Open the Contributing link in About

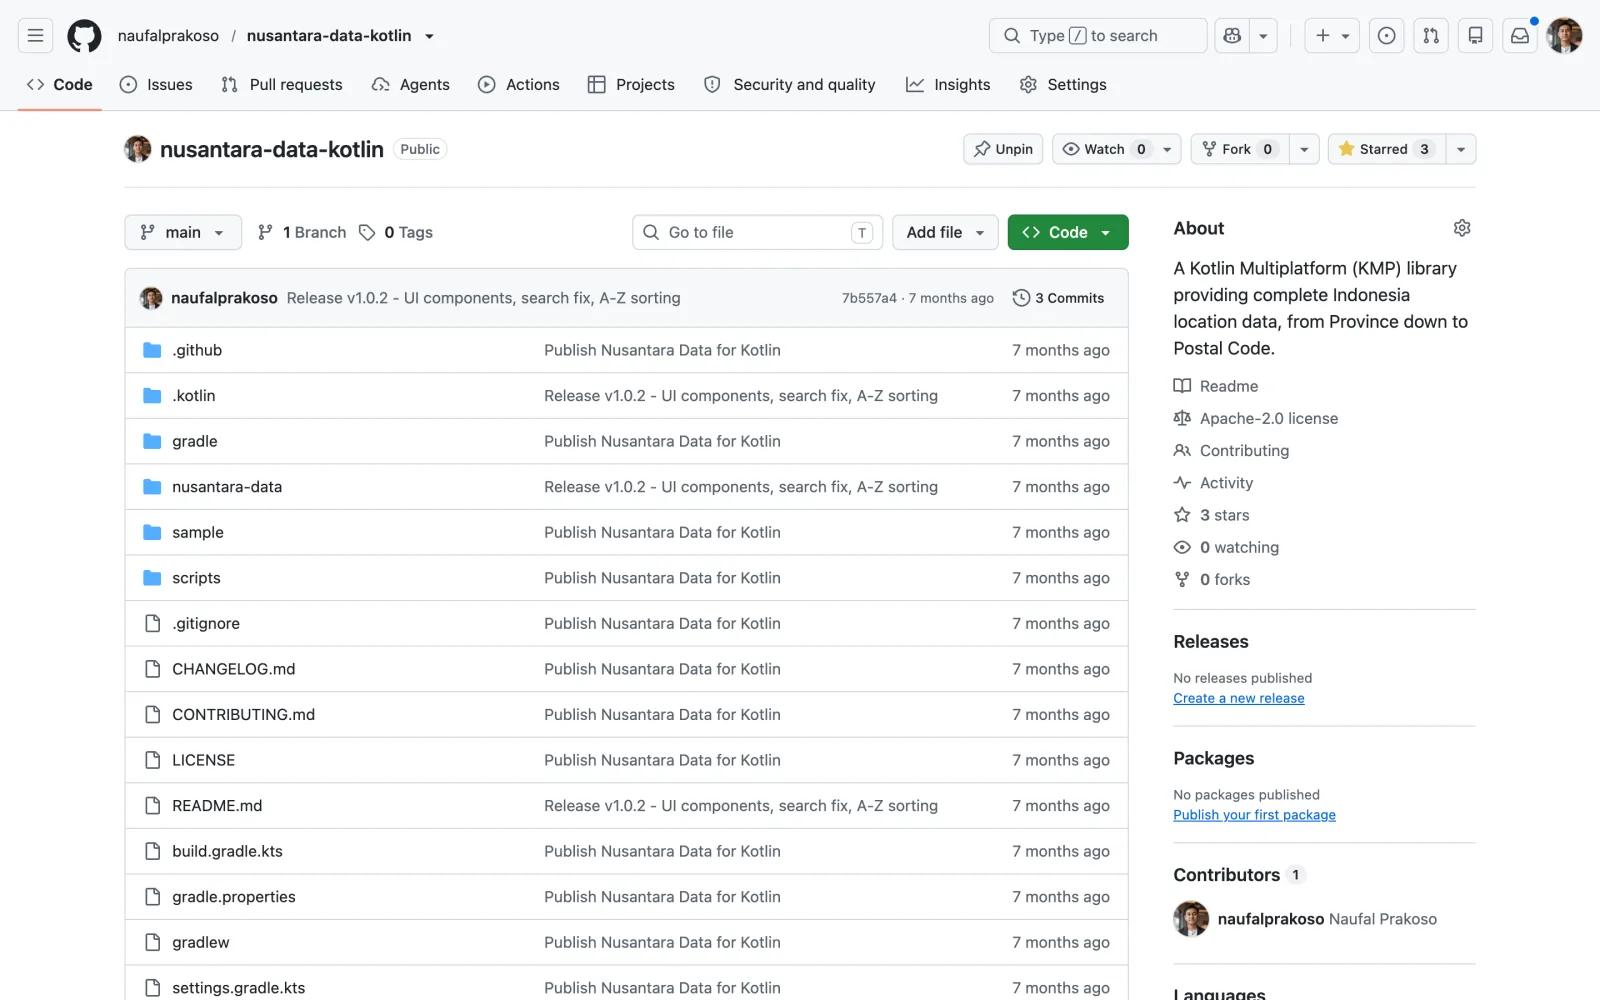pos(1244,451)
